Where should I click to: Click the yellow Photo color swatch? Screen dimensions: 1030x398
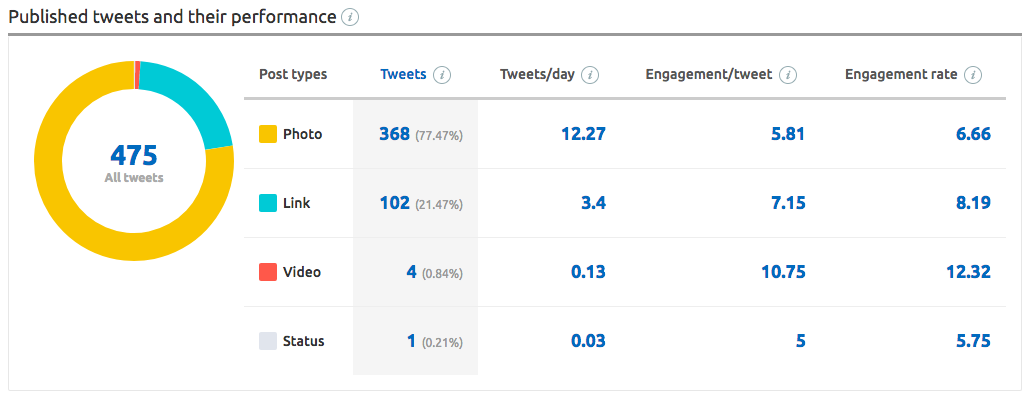click(x=268, y=135)
